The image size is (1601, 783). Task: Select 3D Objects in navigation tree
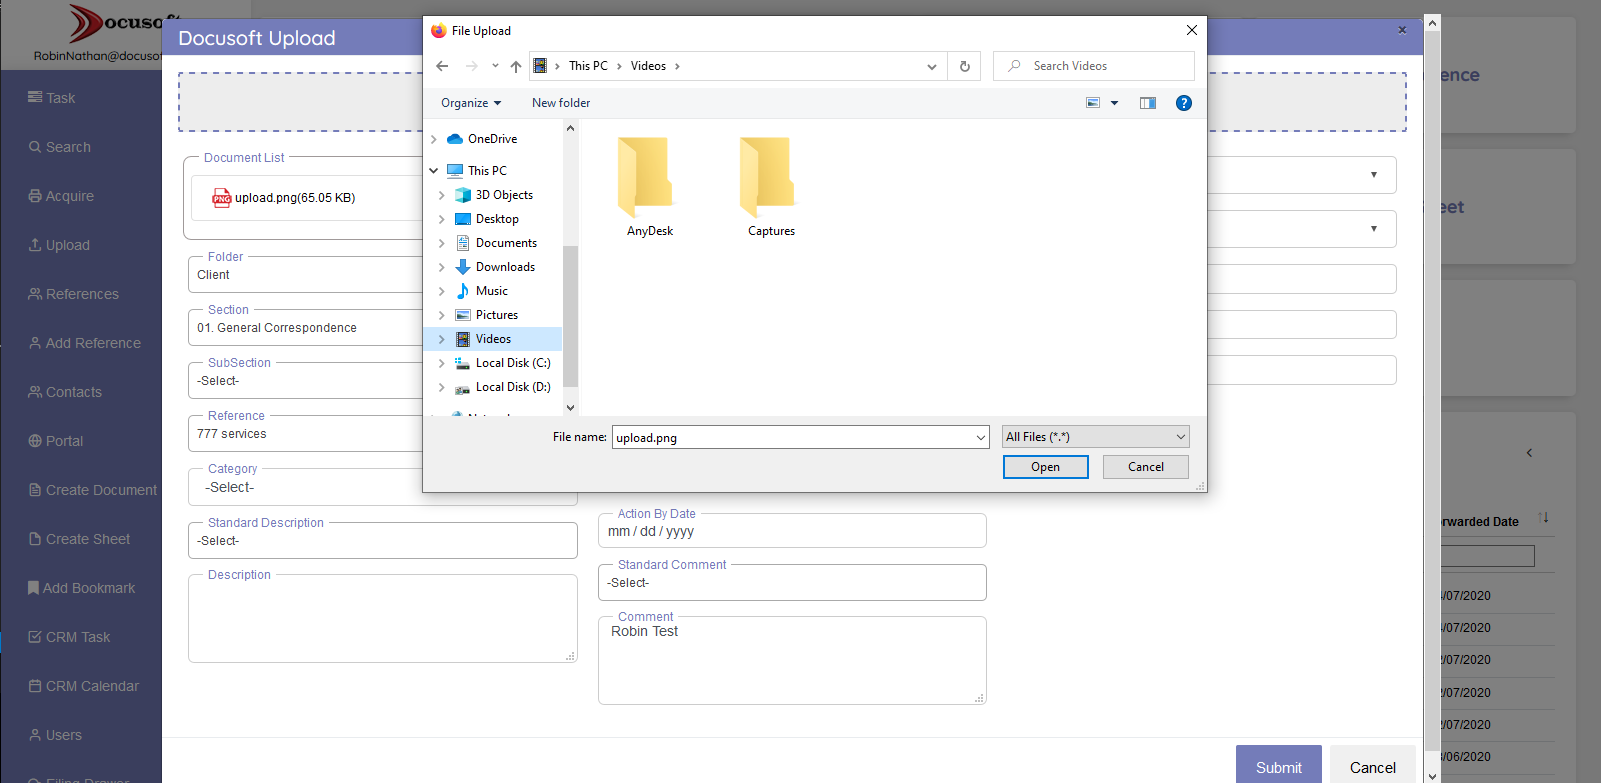point(504,195)
